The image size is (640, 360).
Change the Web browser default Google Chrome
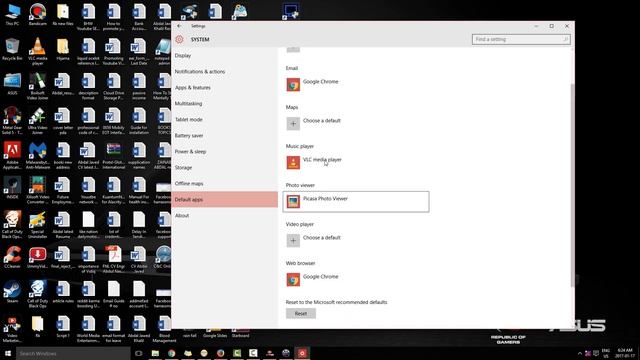pos(356,280)
